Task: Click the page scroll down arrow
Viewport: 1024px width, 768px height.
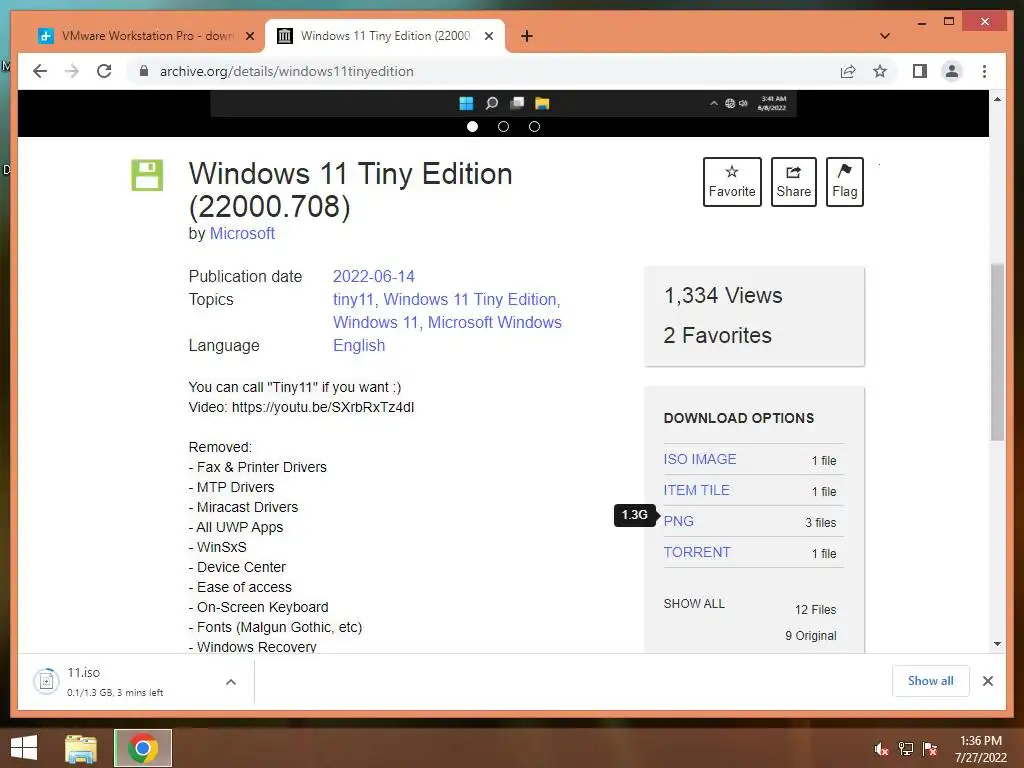Action: point(997,644)
